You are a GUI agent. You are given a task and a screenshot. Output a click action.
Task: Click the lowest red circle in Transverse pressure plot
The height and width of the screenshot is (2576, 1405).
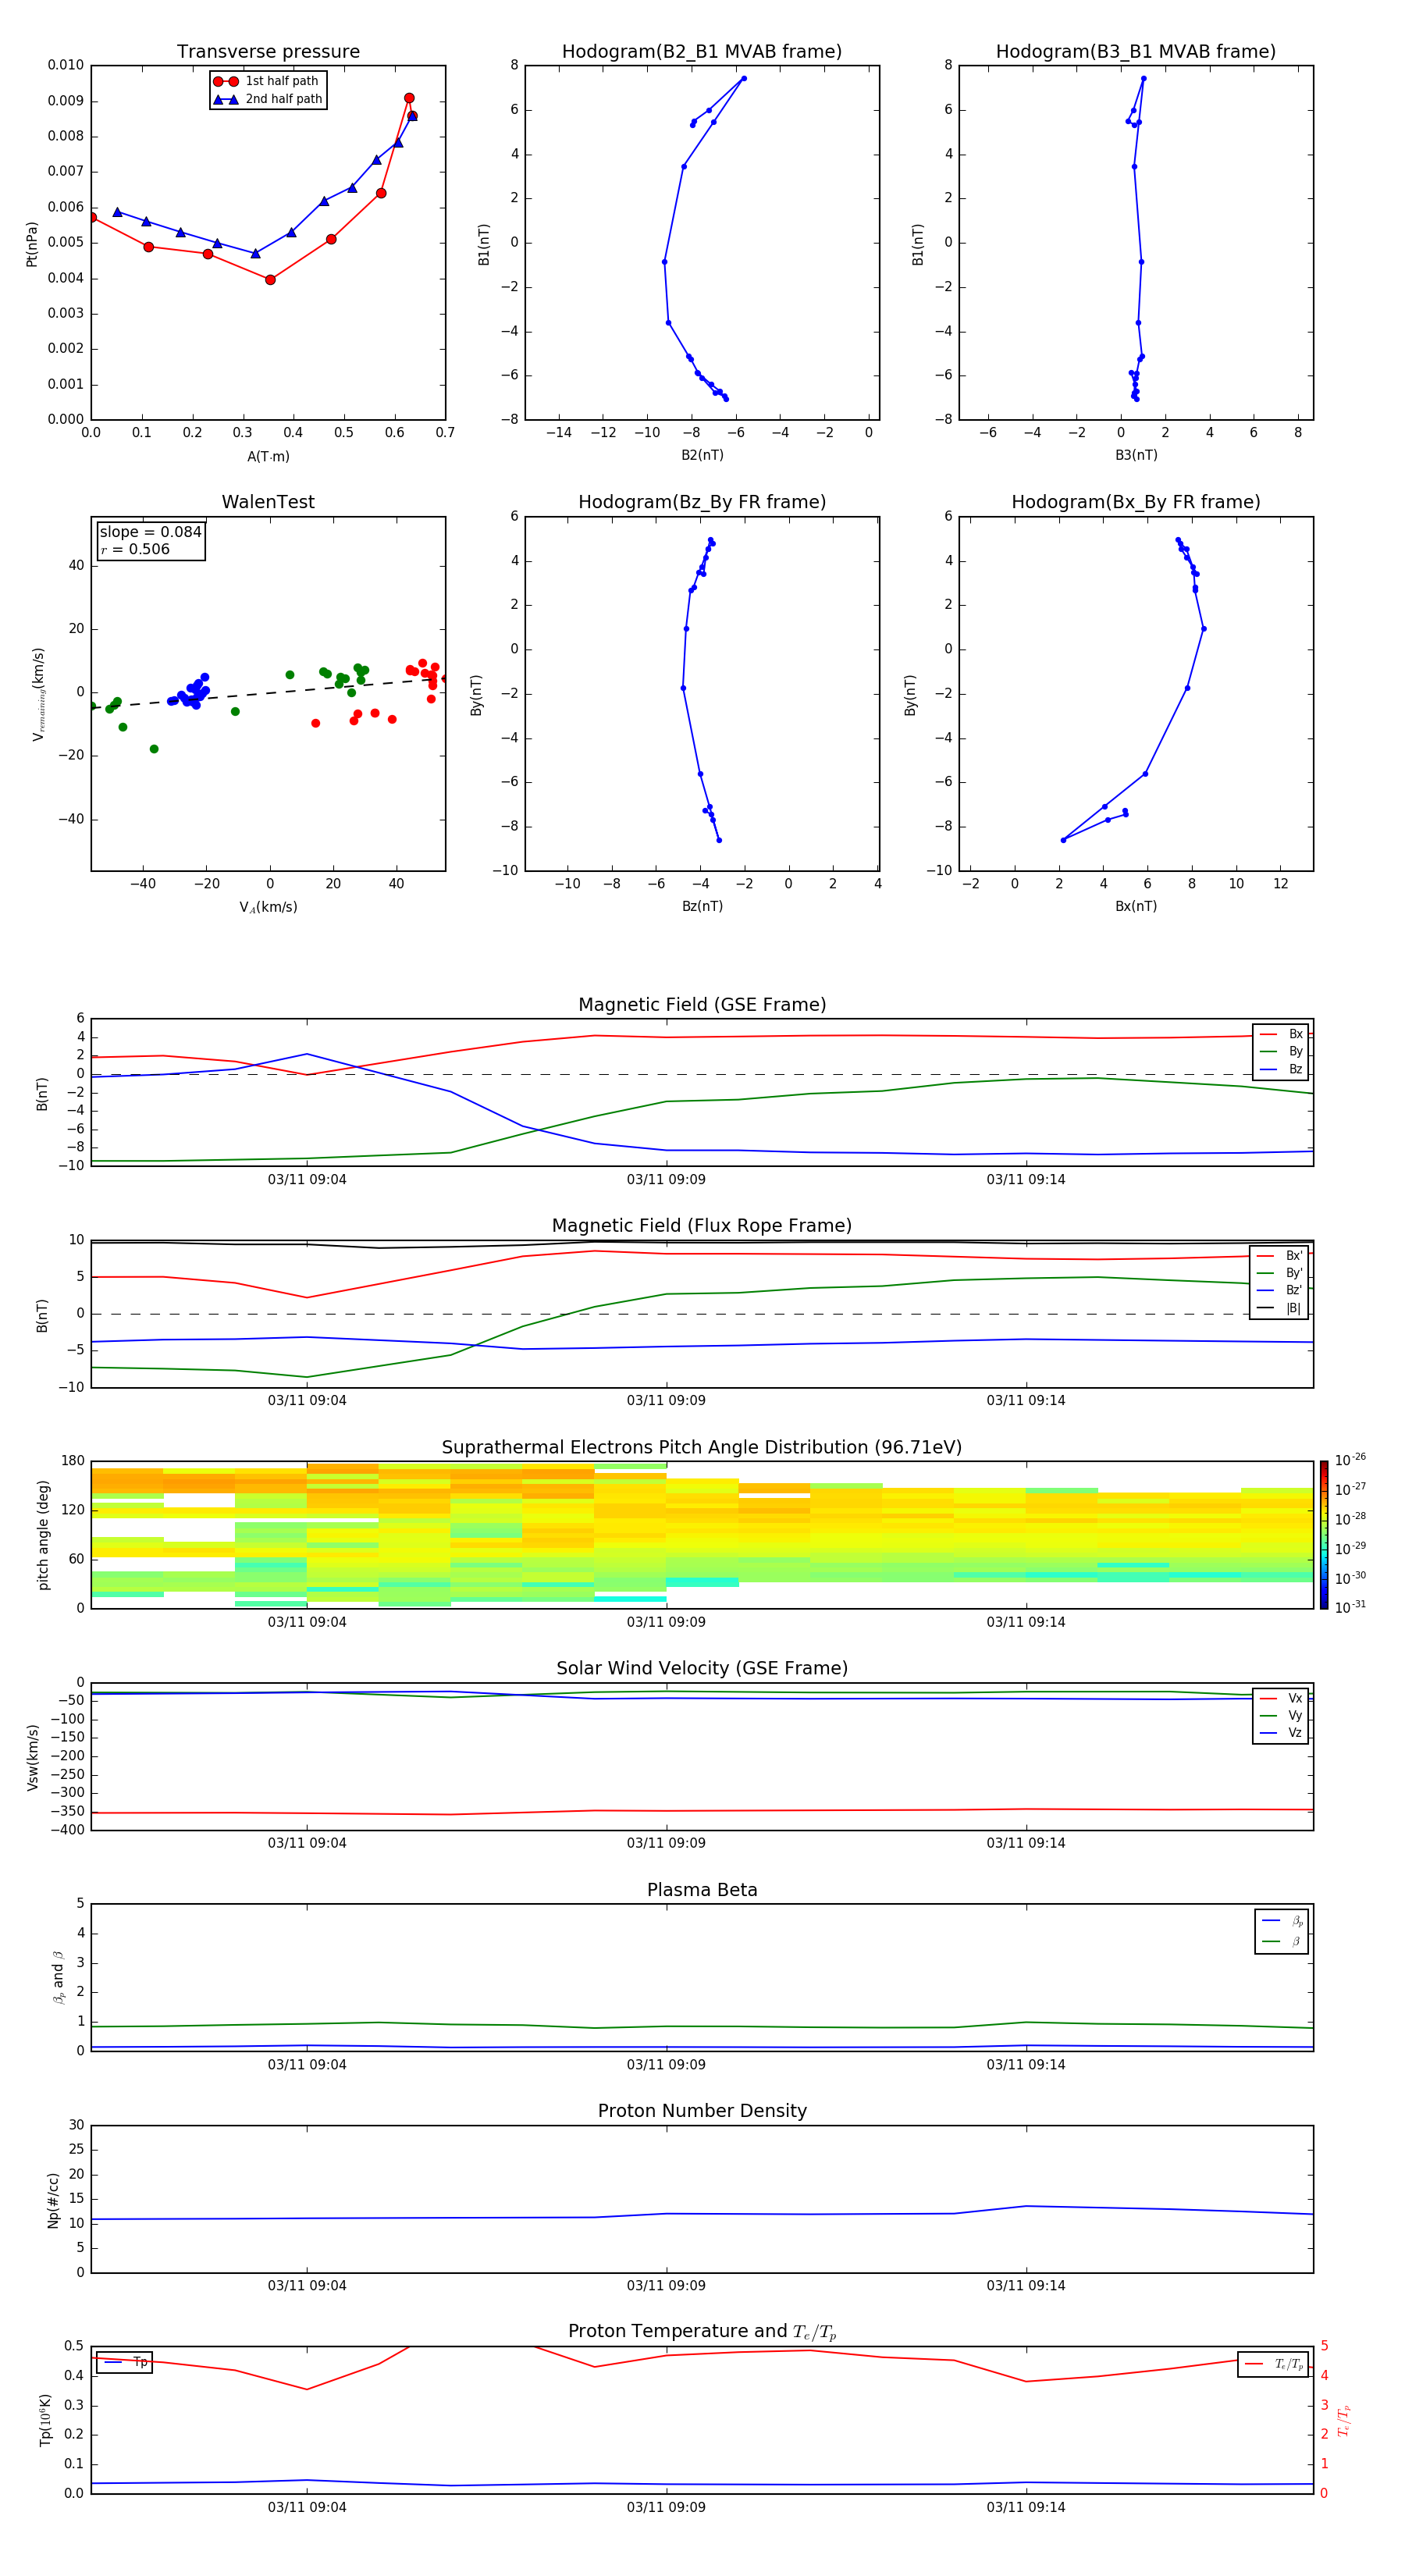tap(270, 280)
